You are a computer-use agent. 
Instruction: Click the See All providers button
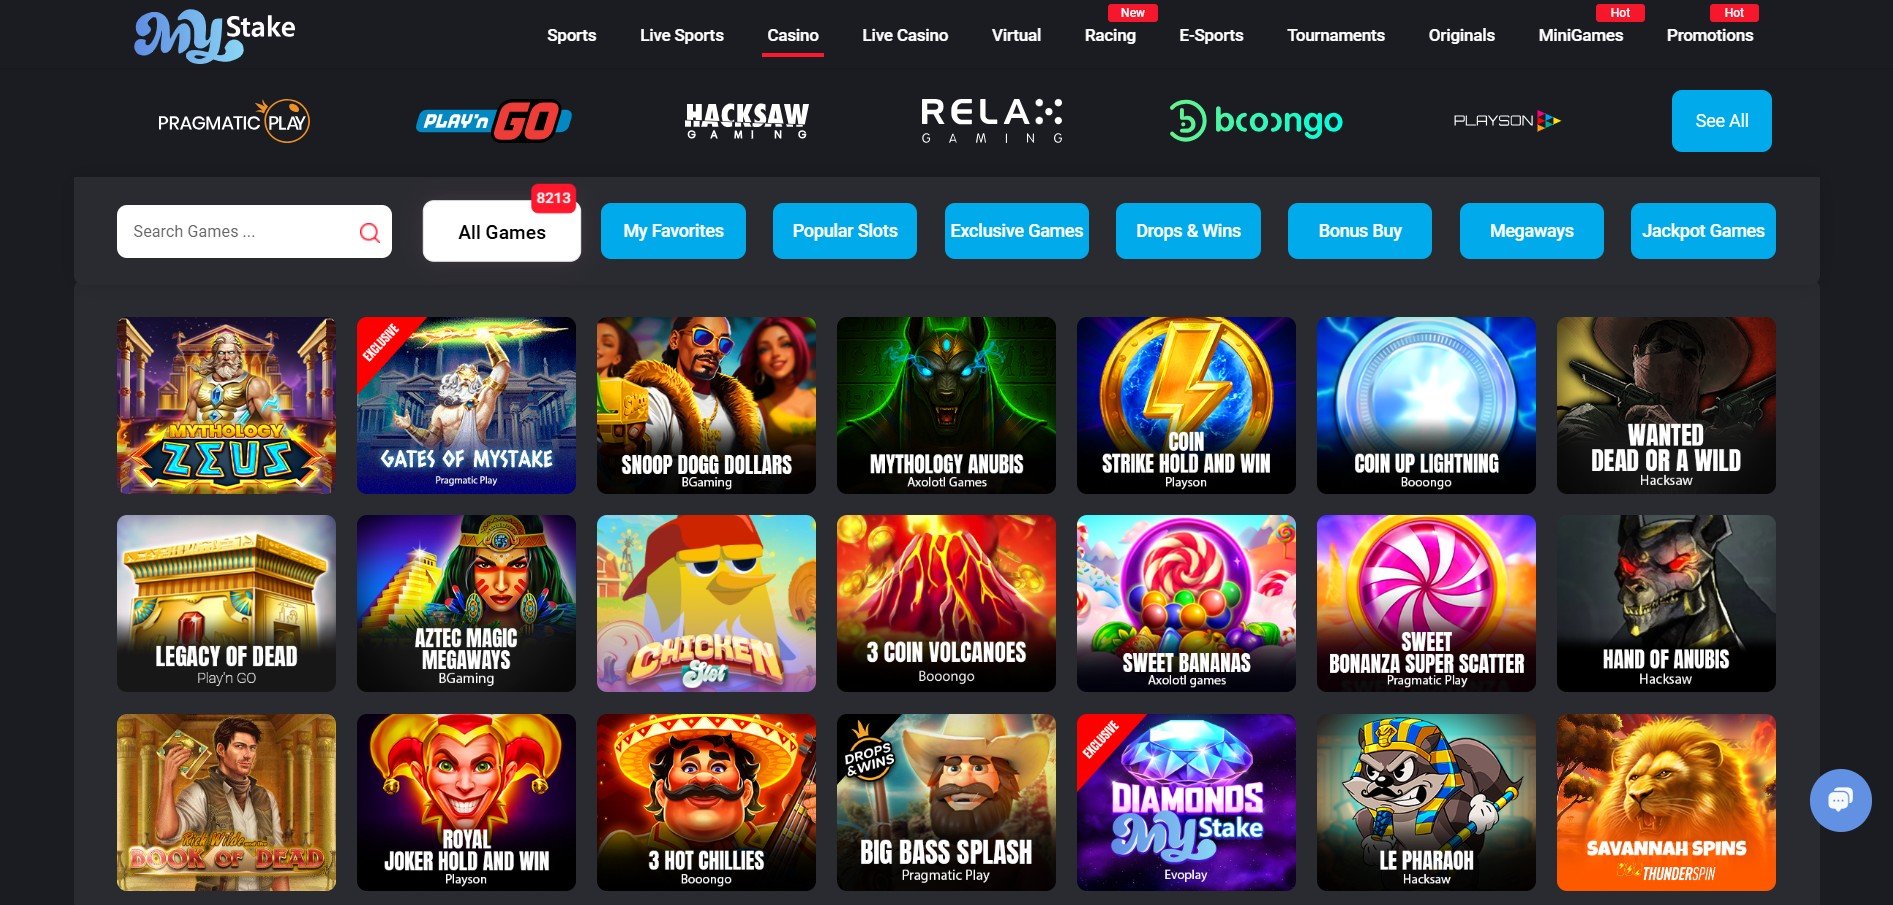(1721, 121)
